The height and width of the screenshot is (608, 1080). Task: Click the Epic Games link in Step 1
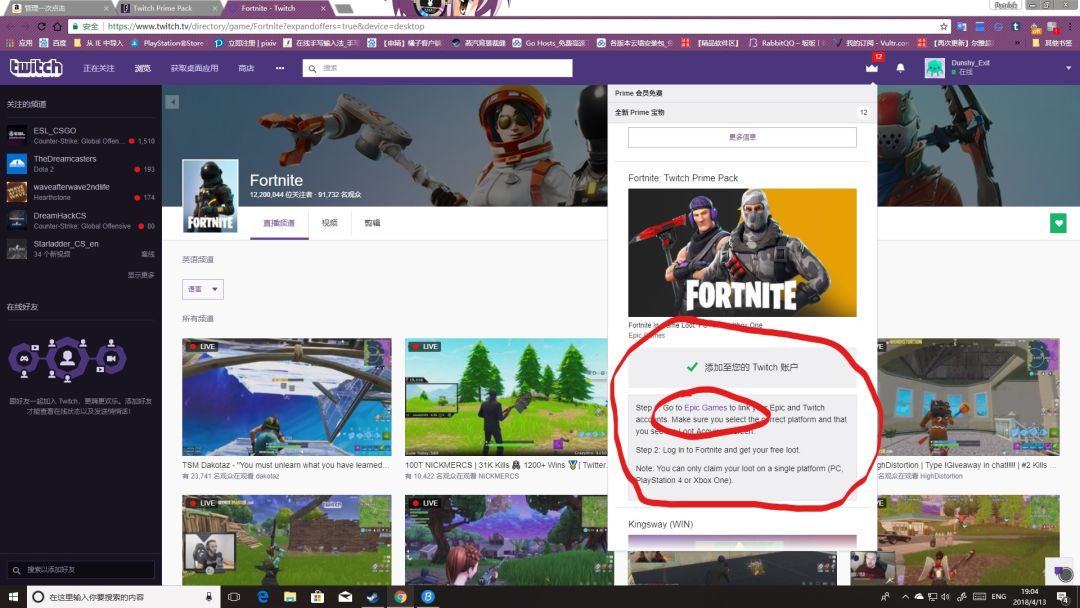[x=705, y=408]
